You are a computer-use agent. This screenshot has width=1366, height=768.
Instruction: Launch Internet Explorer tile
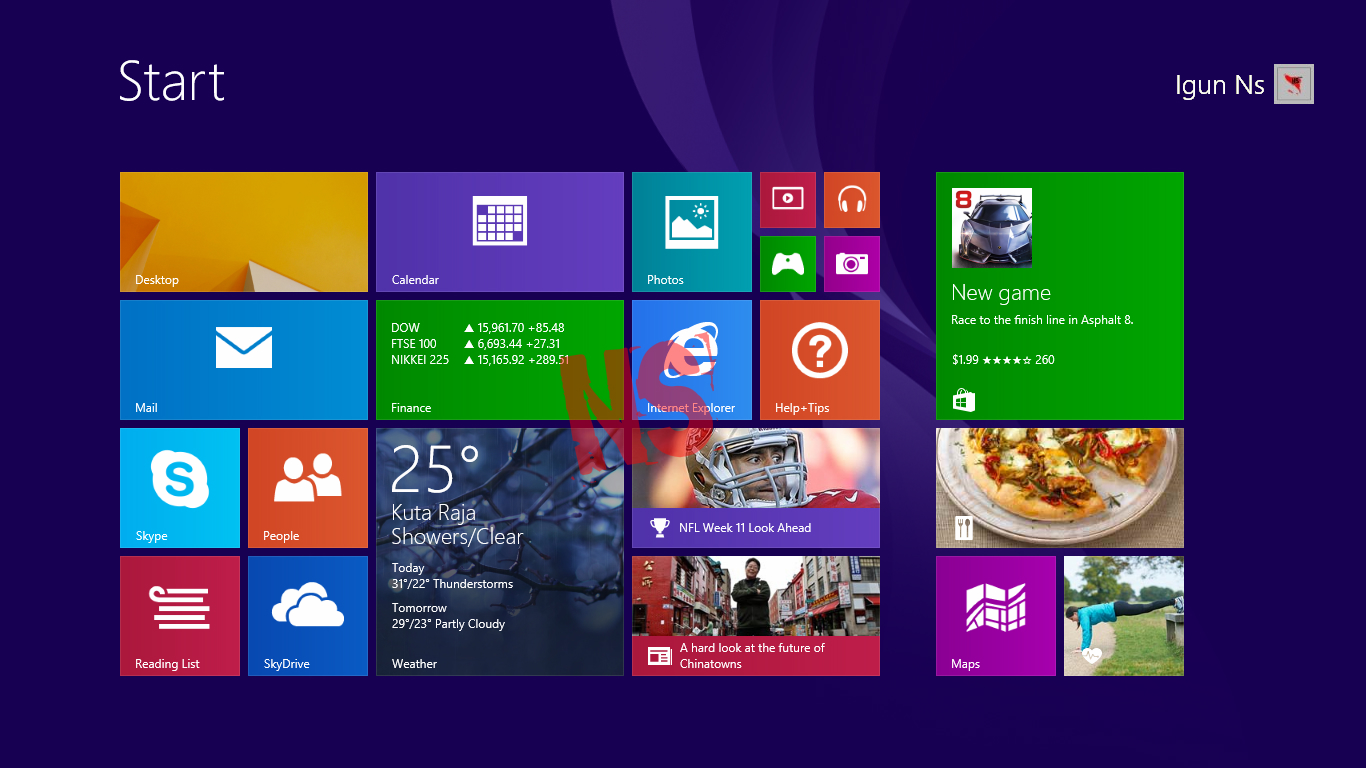click(x=692, y=360)
